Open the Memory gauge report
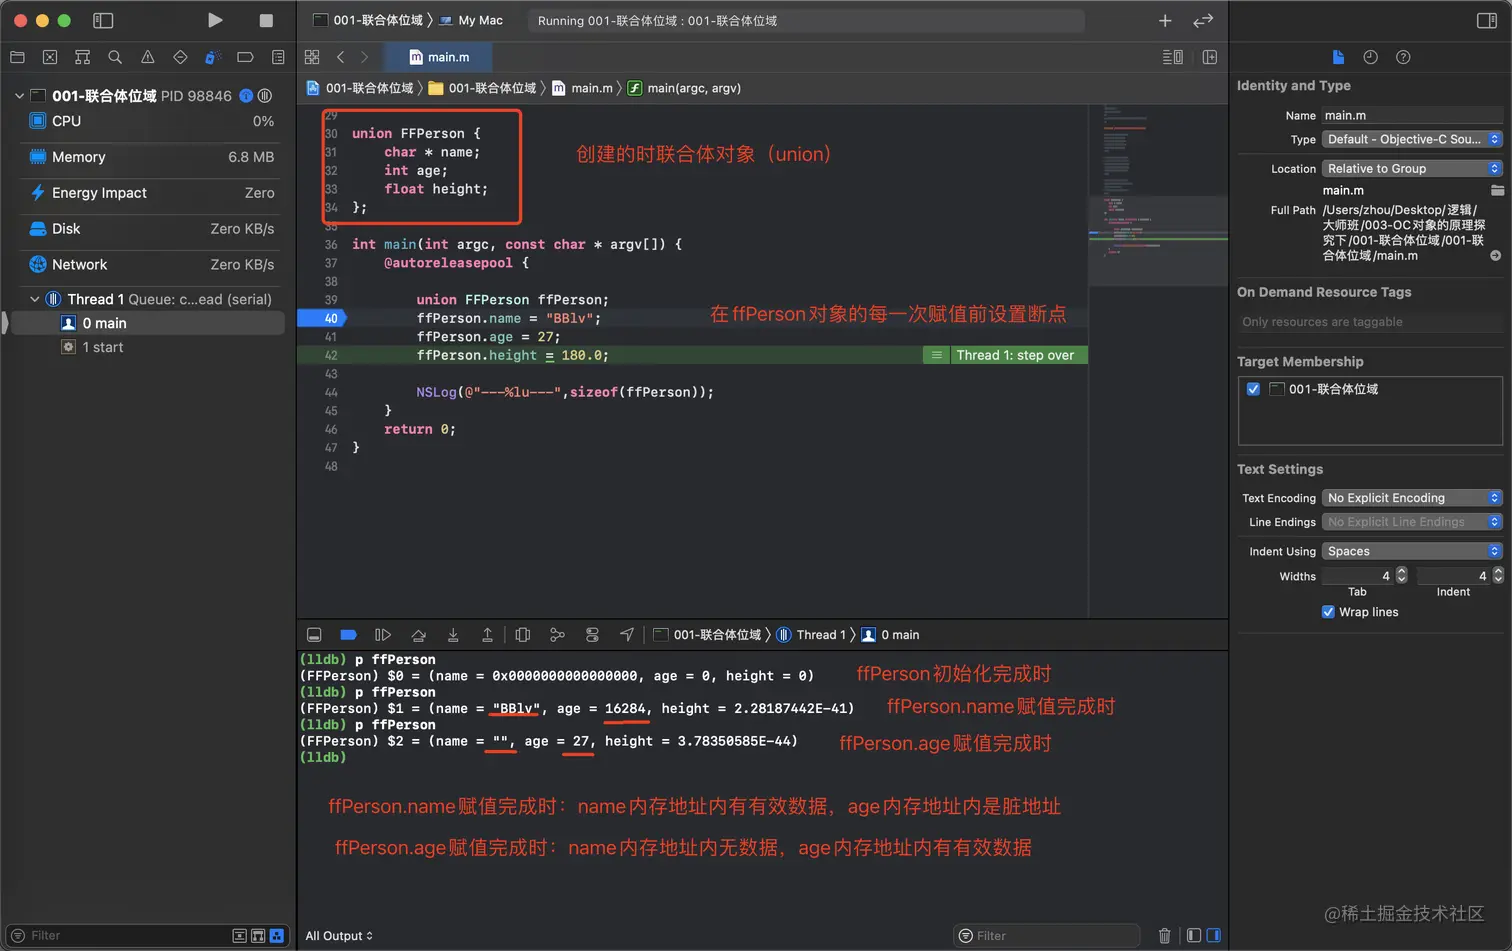Viewport: 1512px width, 951px height. (150, 157)
